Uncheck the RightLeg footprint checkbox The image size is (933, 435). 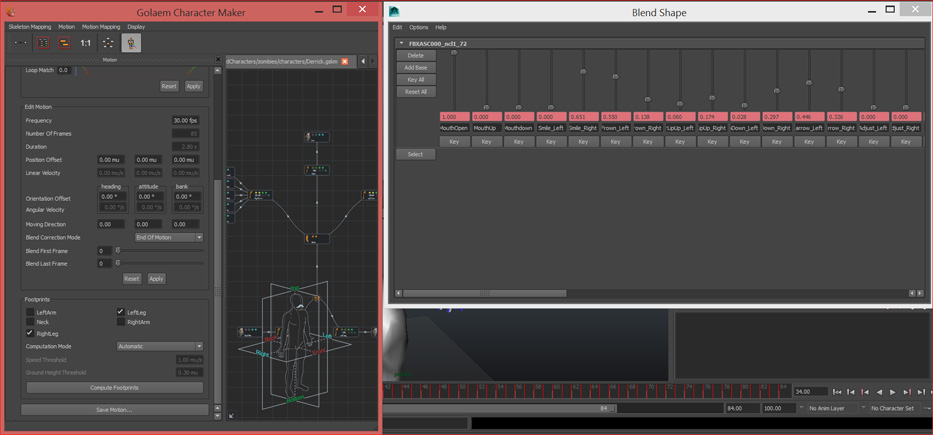30,333
